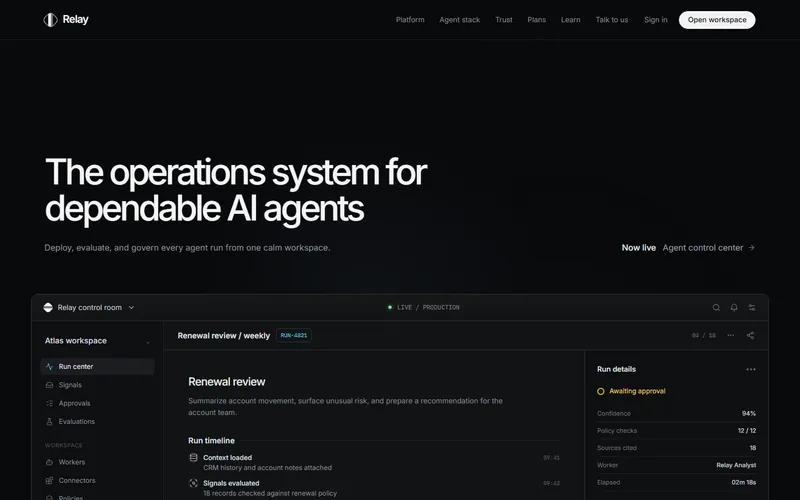Click the Signals evaluated timeline entry

374,488
